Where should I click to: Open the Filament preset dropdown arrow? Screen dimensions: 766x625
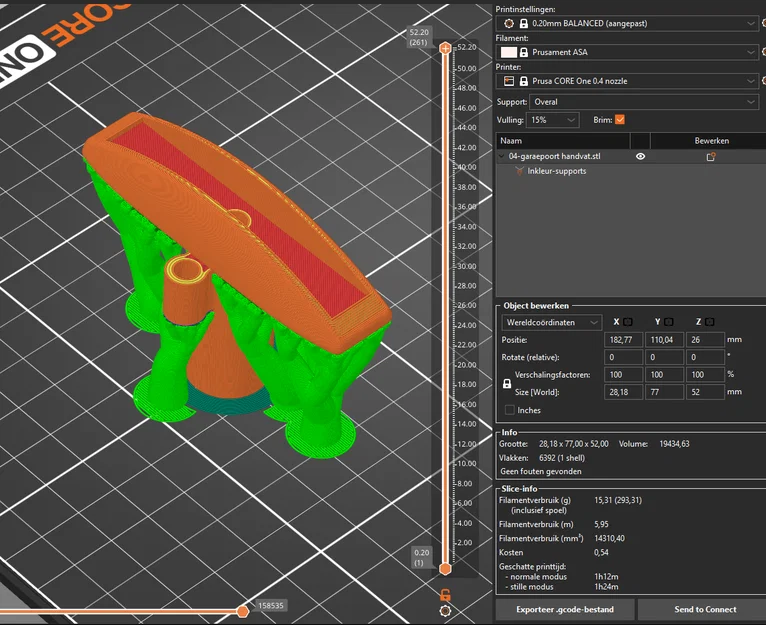(750, 52)
